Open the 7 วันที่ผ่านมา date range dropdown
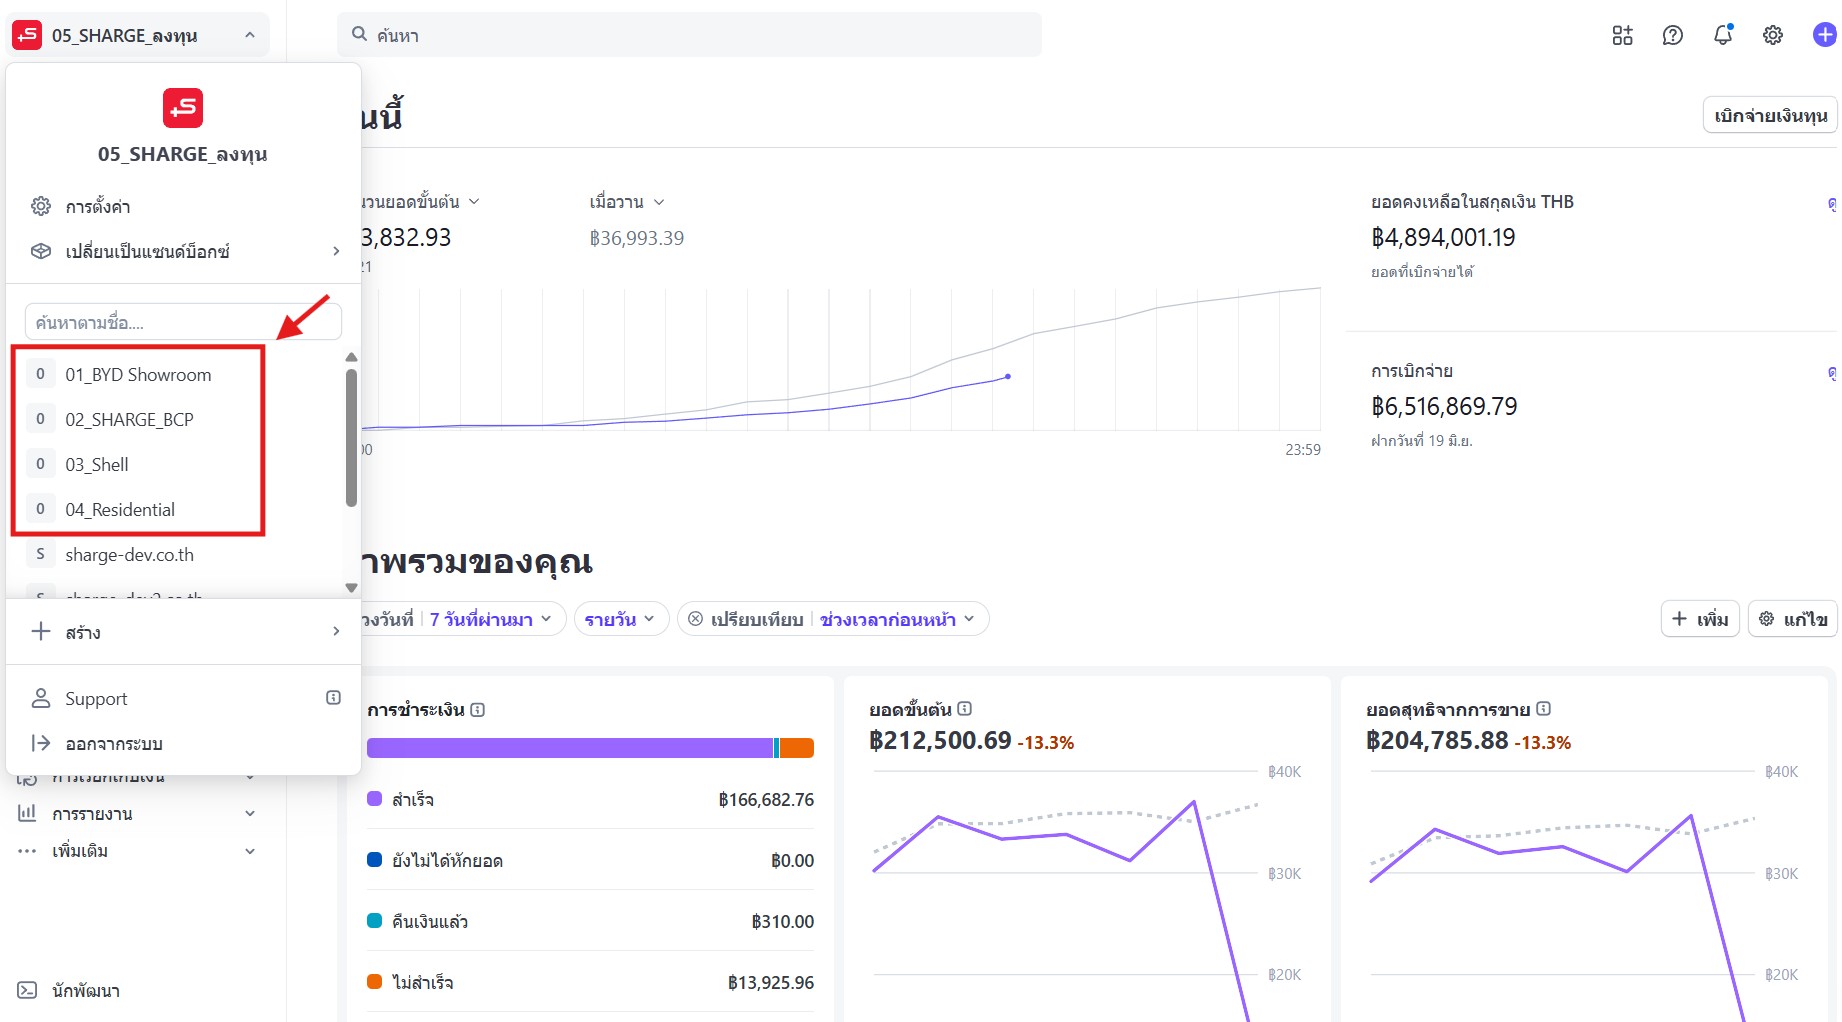This screenshot has width=1842, height=1022. (490, 619)
